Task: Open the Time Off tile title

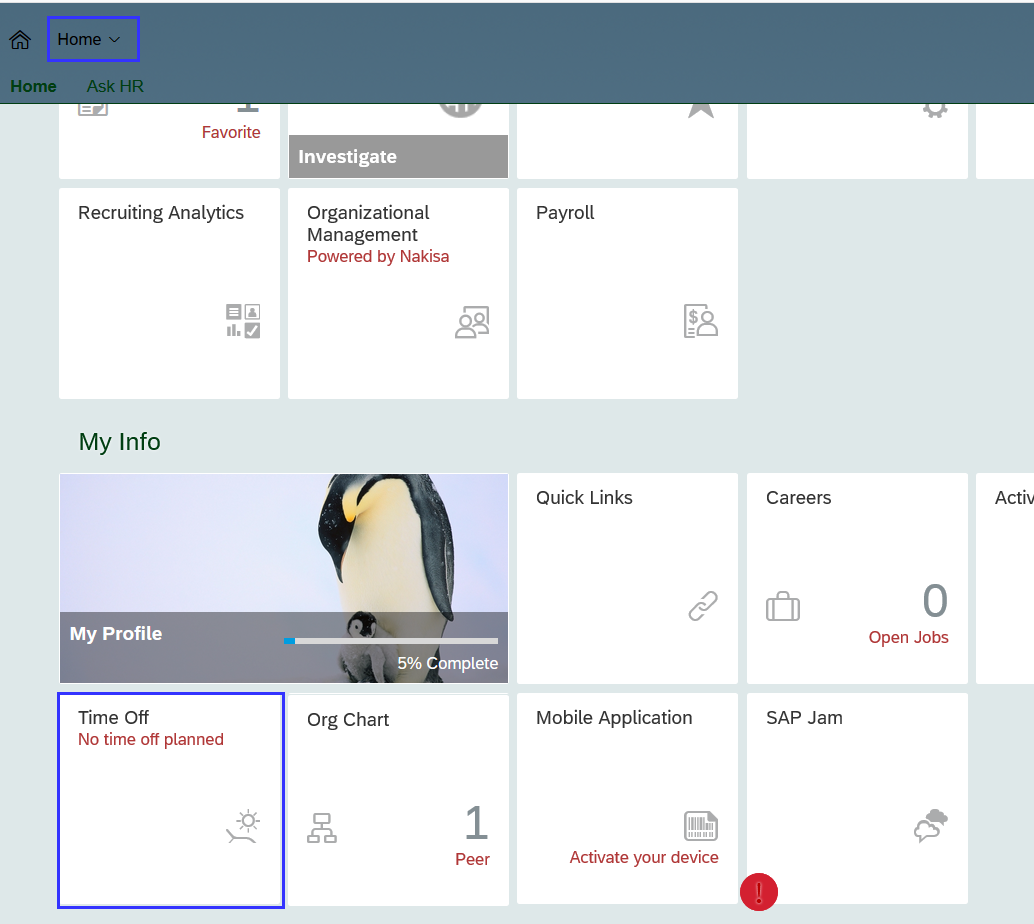Action: (113, 718)
